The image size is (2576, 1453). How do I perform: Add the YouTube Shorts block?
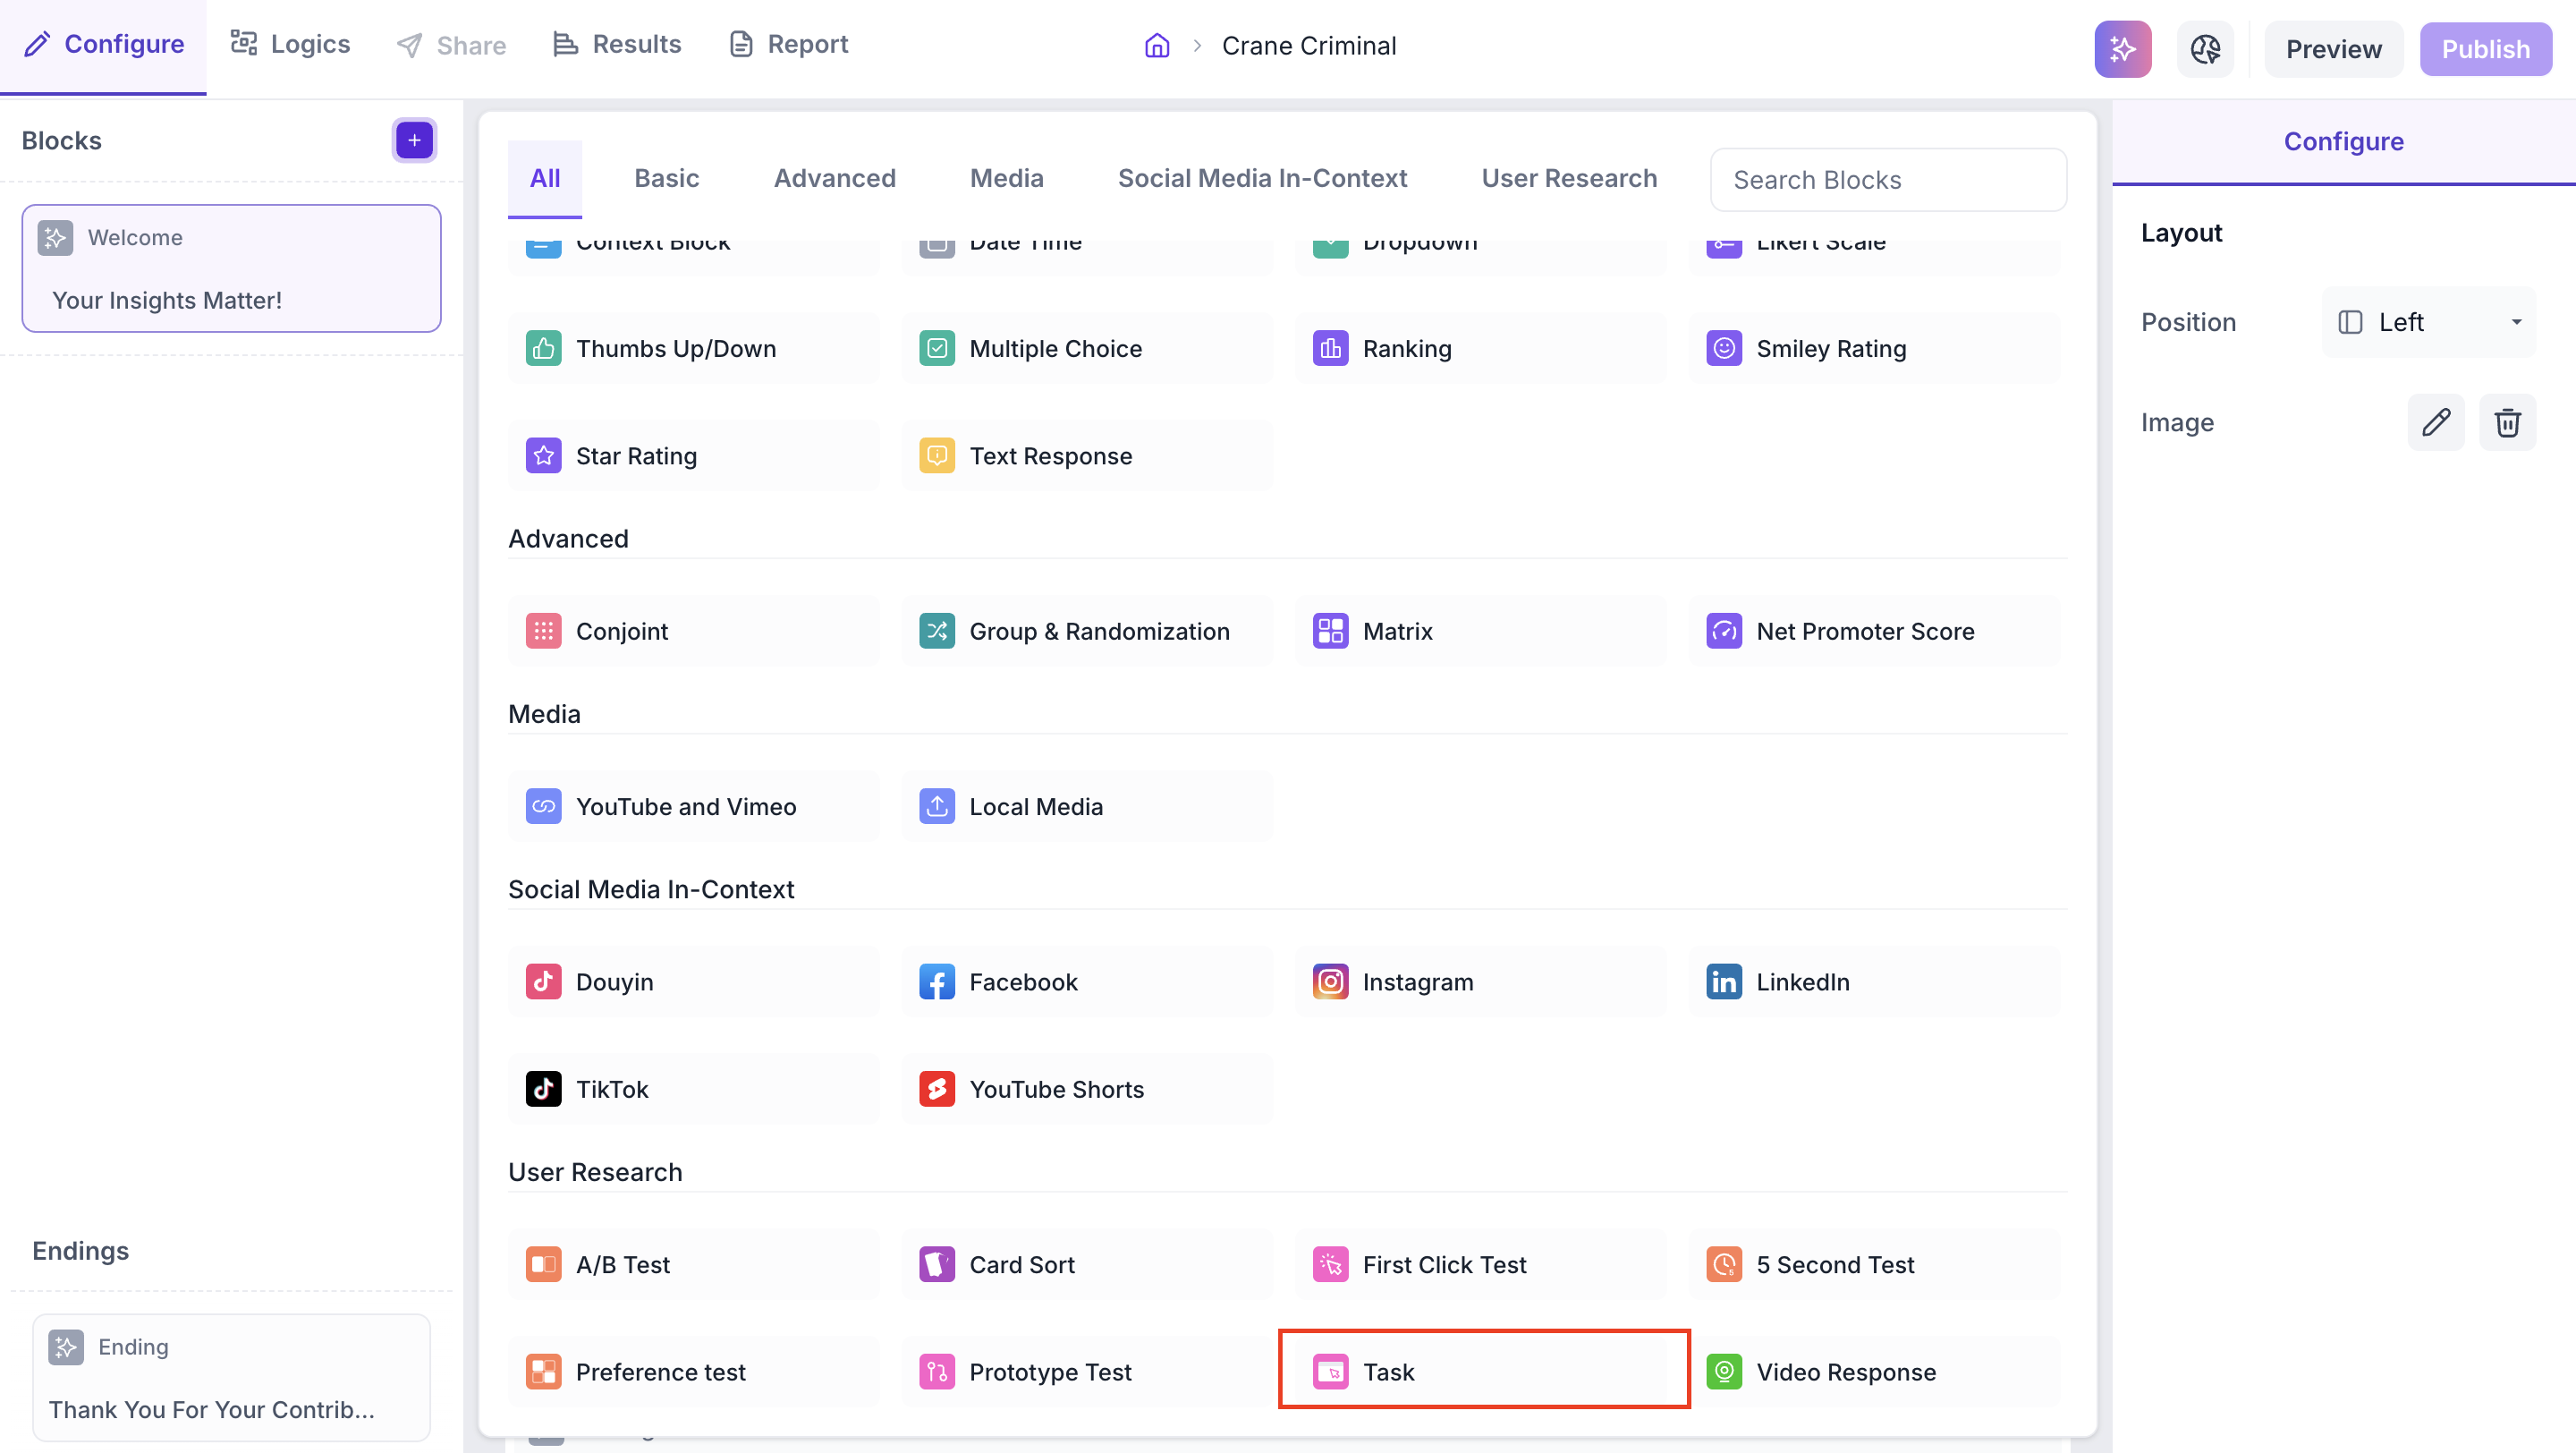click(1087, 1088)
